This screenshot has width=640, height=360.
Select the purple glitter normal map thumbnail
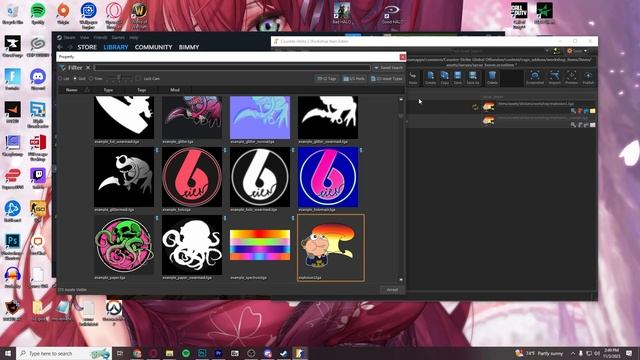(260, 118)
